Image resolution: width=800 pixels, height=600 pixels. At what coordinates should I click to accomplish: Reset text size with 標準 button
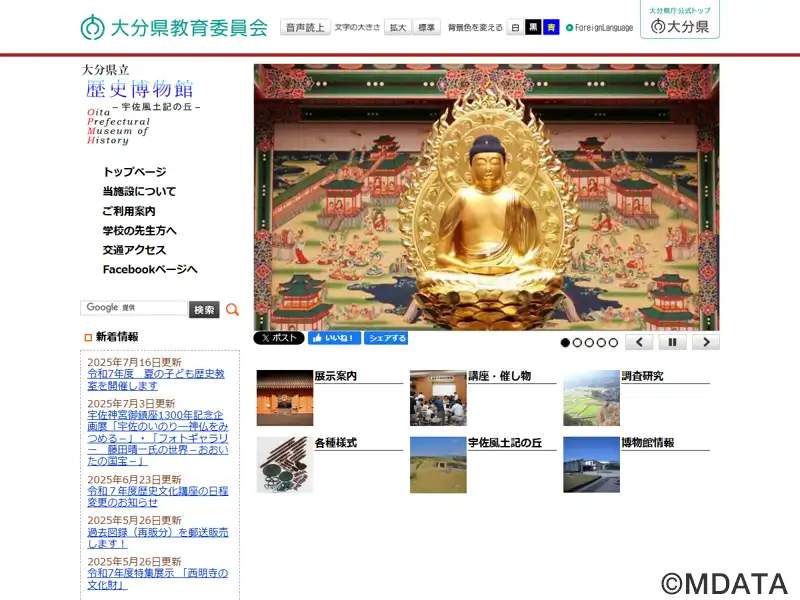point(427,27)
